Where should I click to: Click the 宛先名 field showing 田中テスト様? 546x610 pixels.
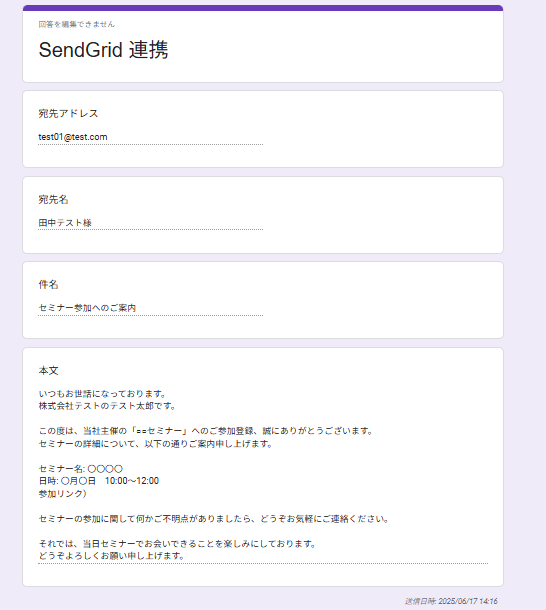(151, 223)
